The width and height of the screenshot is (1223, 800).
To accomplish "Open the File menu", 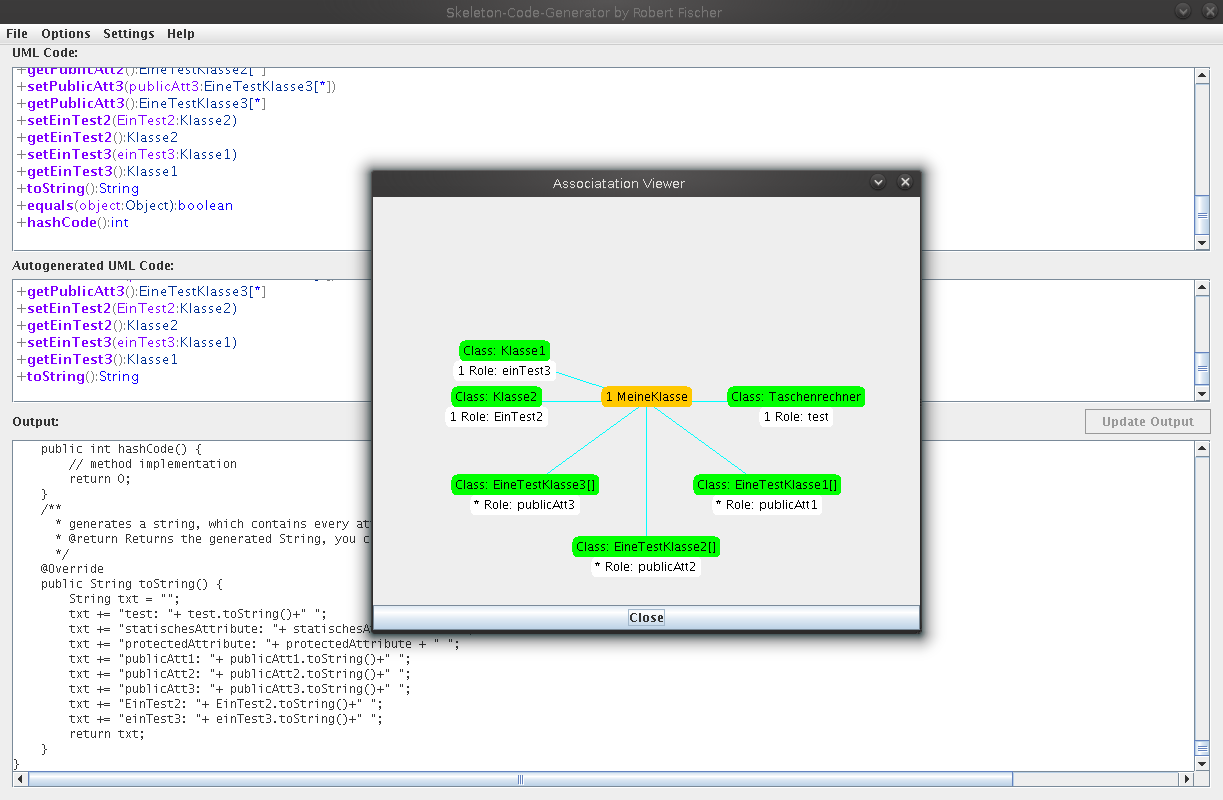I will [x=17, y=33].
